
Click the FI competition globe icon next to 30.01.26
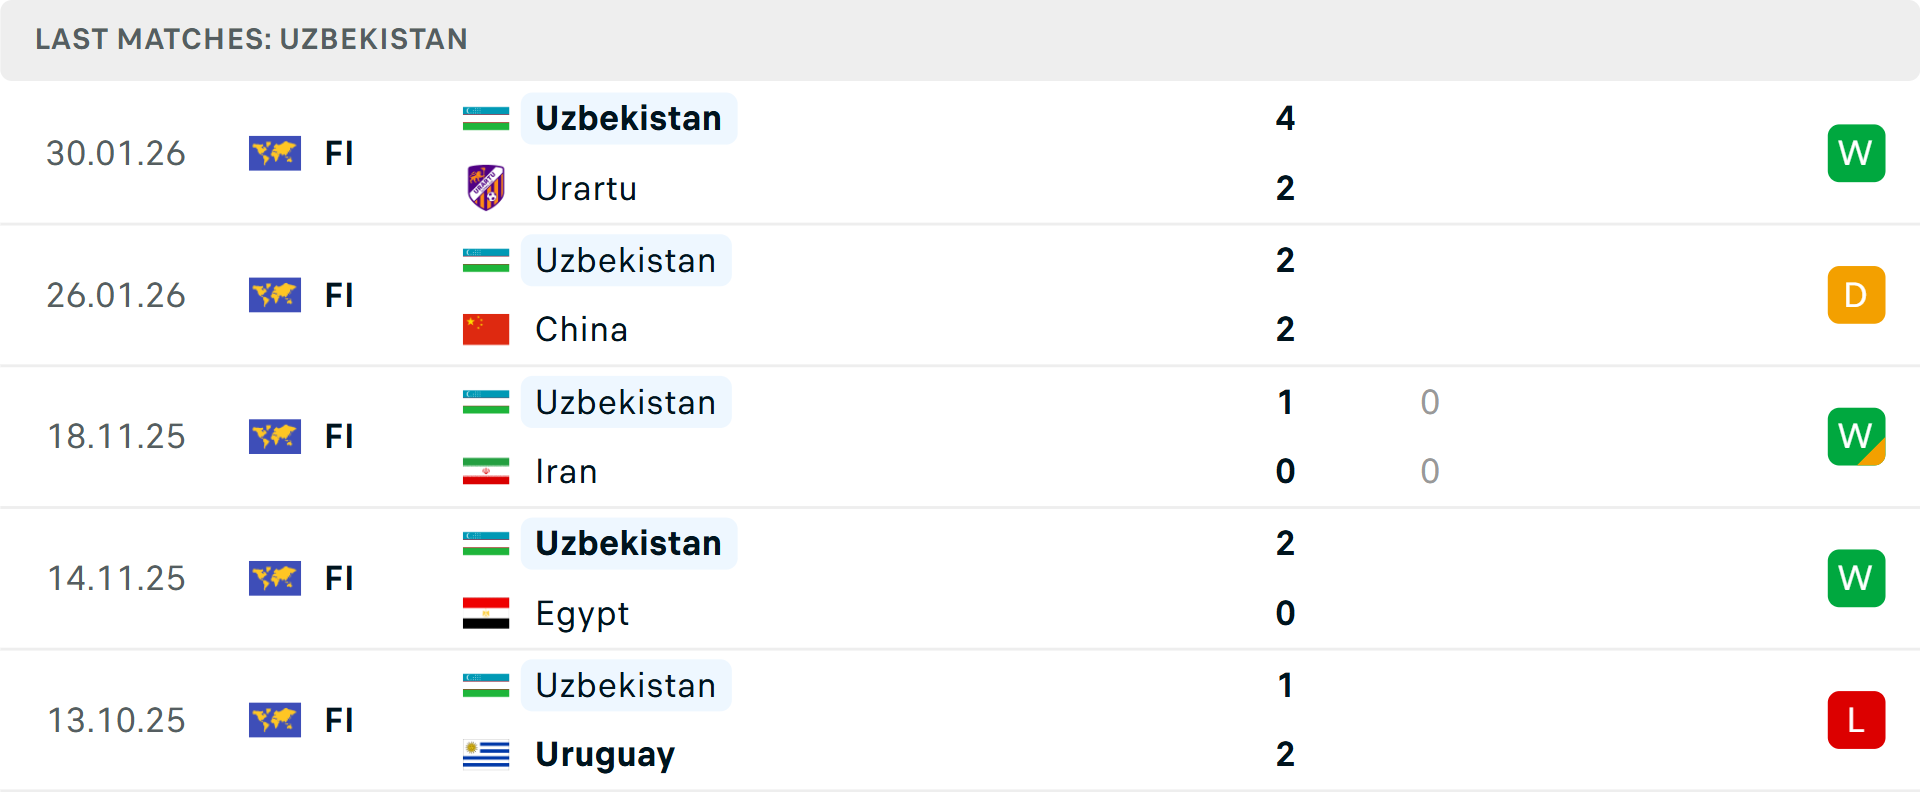coord(275,153)
